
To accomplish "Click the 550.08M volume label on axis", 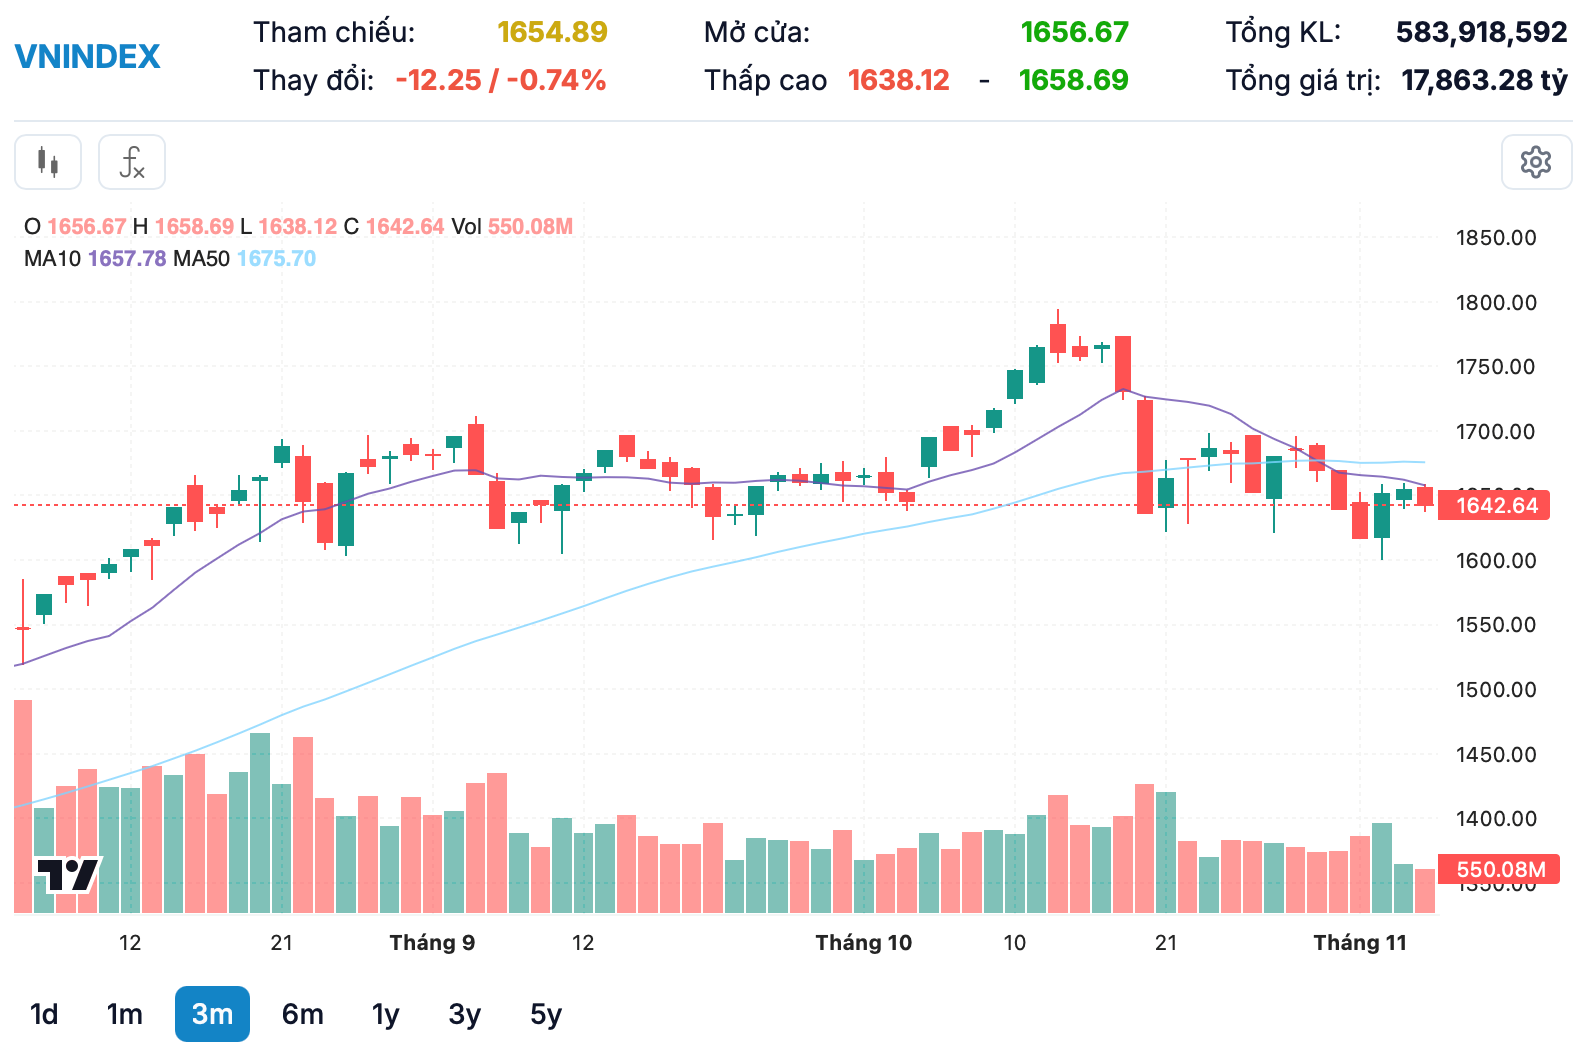I will click(1500, 869).
